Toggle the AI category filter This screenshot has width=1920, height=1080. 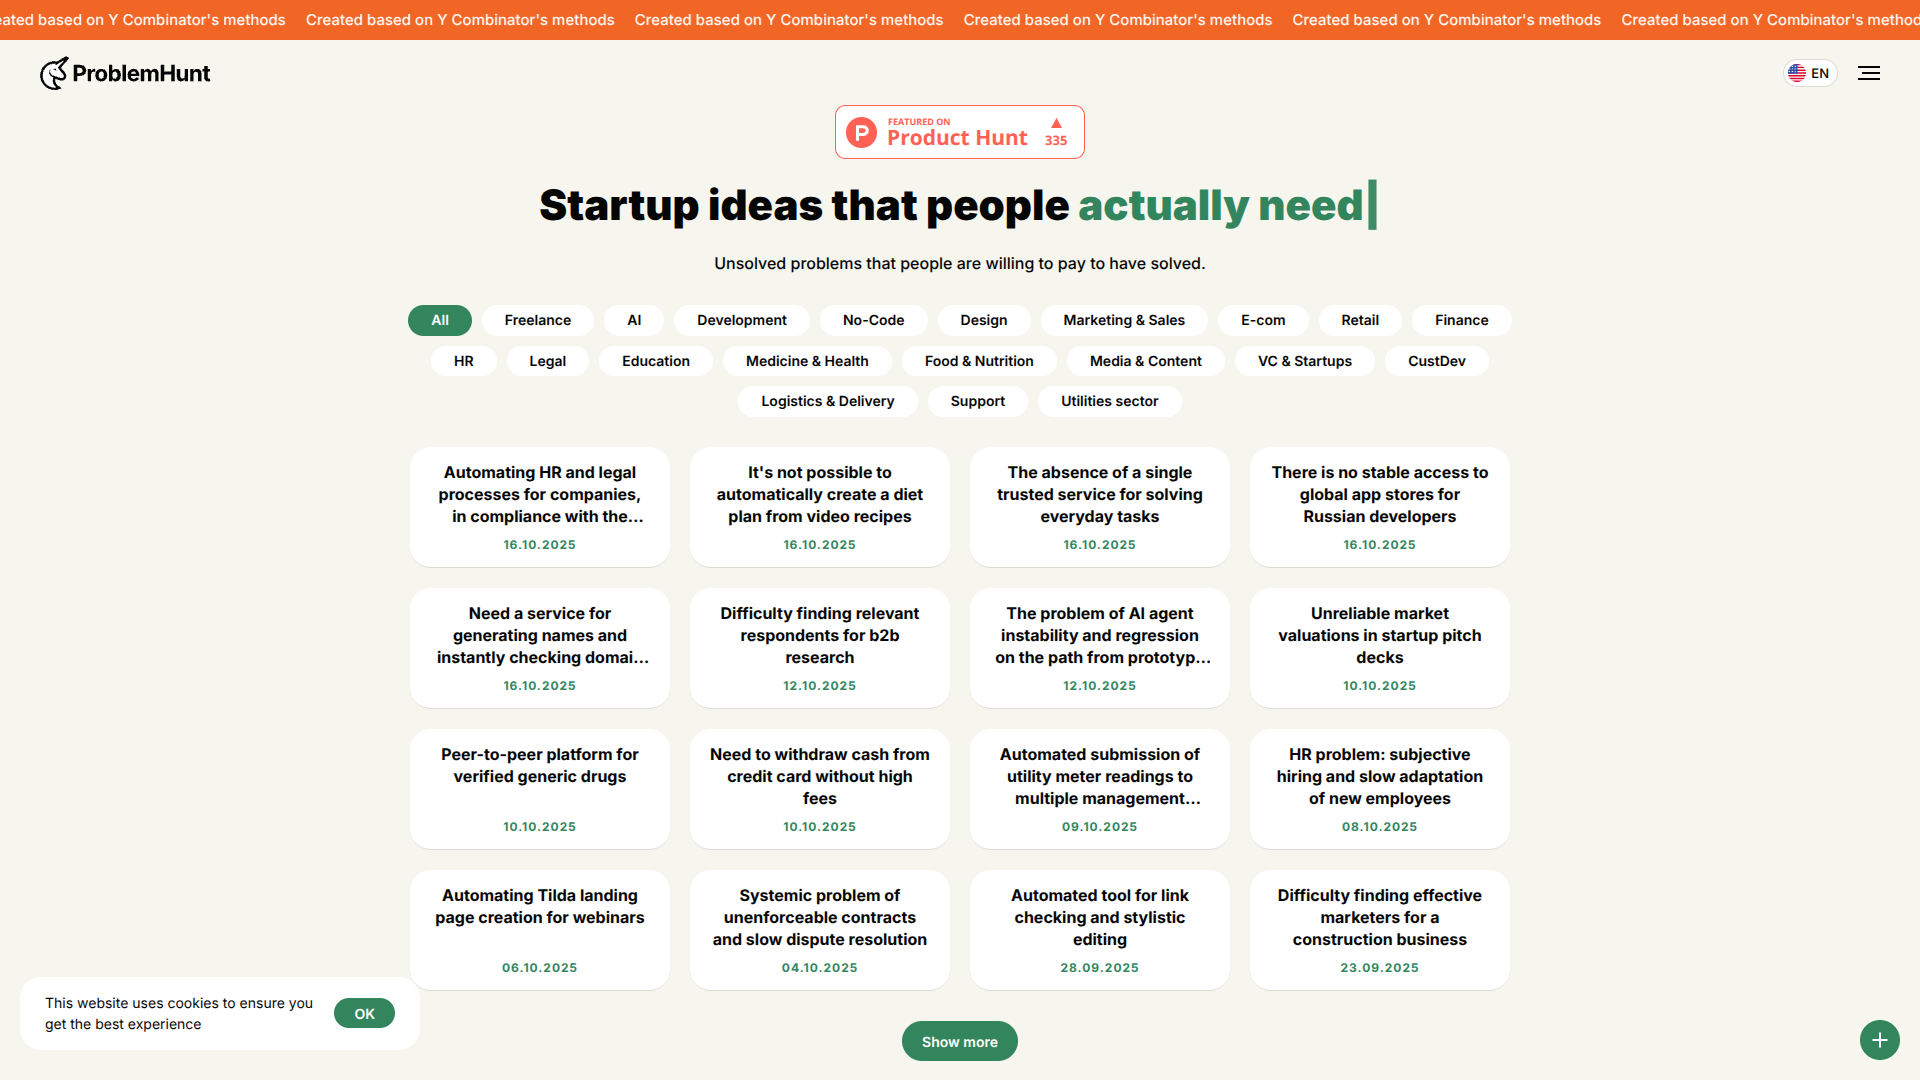click(x=634, y=320)
